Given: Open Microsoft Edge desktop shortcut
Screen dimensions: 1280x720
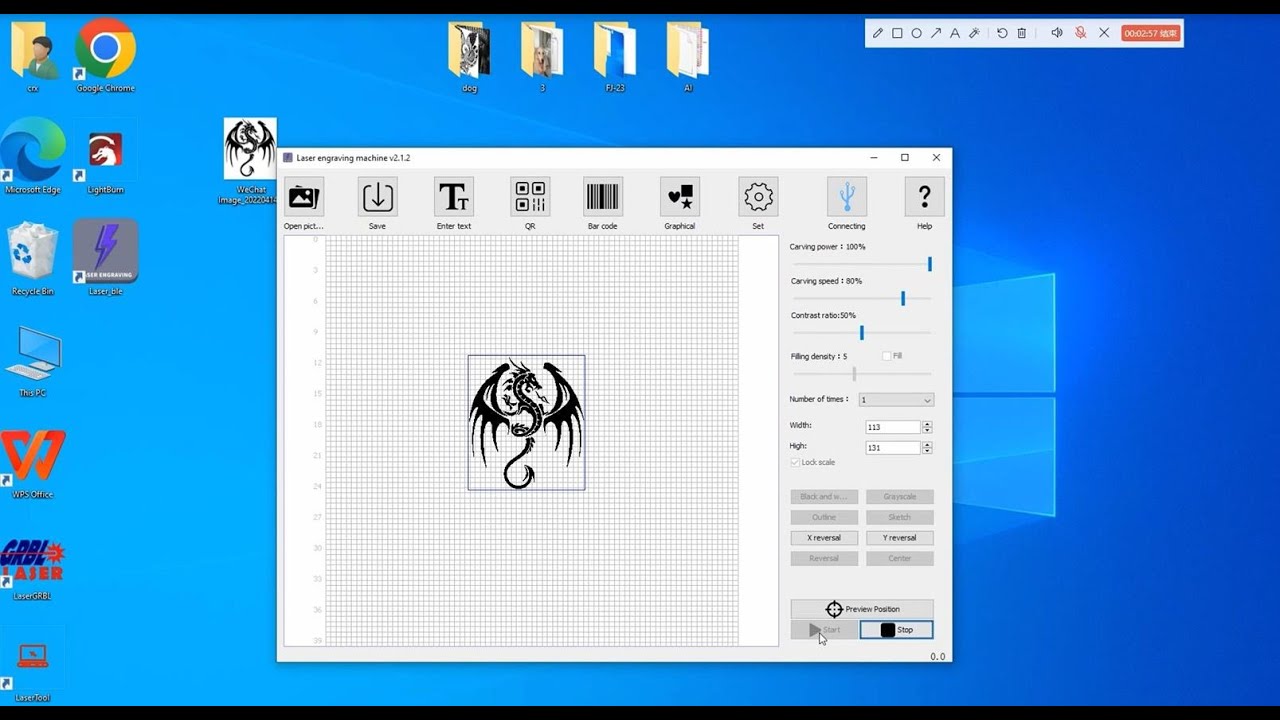Looking at the screenshot, I should [x=33, y=158].
